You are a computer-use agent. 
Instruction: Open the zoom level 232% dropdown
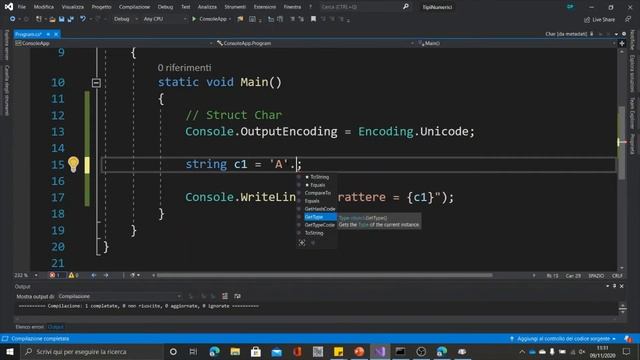26,276
